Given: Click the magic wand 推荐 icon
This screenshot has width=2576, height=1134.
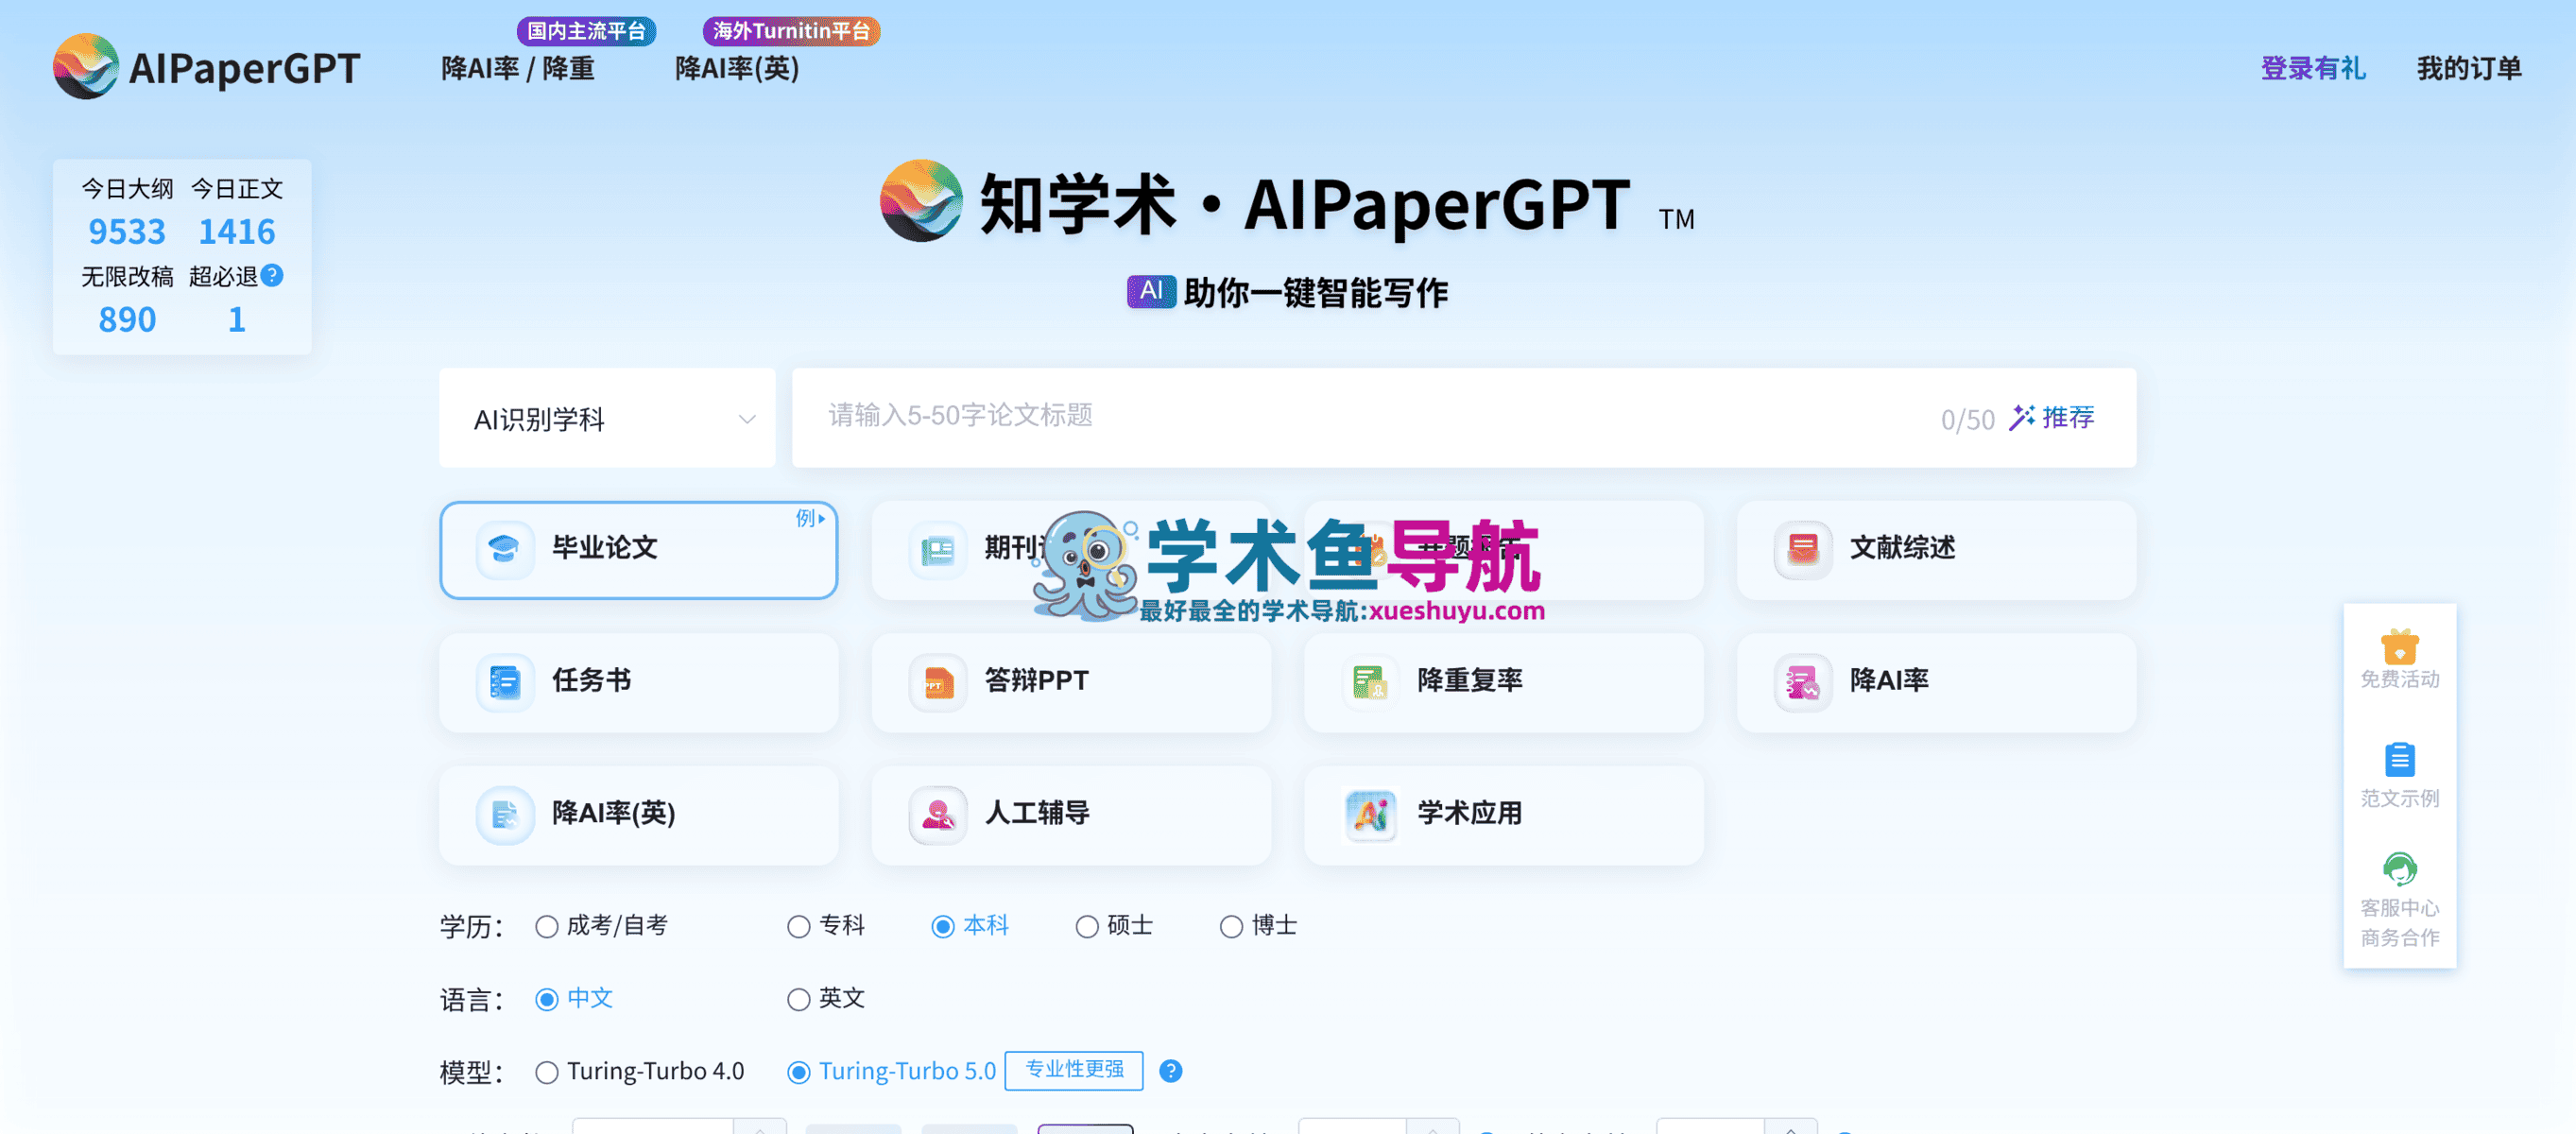Looking at the screenshot, I should pos(2022,417).
